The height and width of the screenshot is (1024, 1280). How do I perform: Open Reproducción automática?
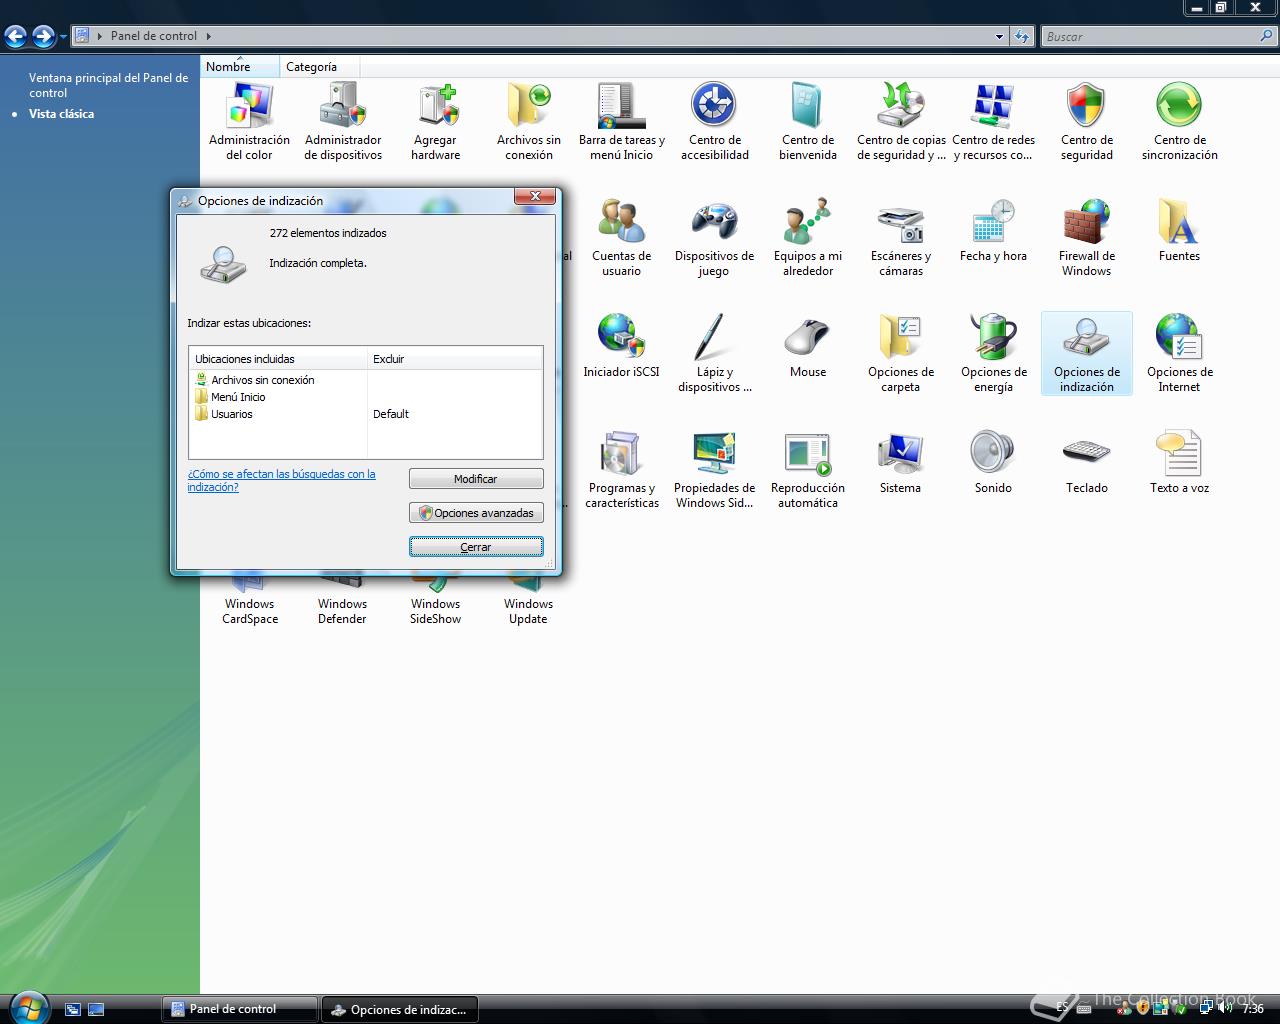(x=808, y=470)
